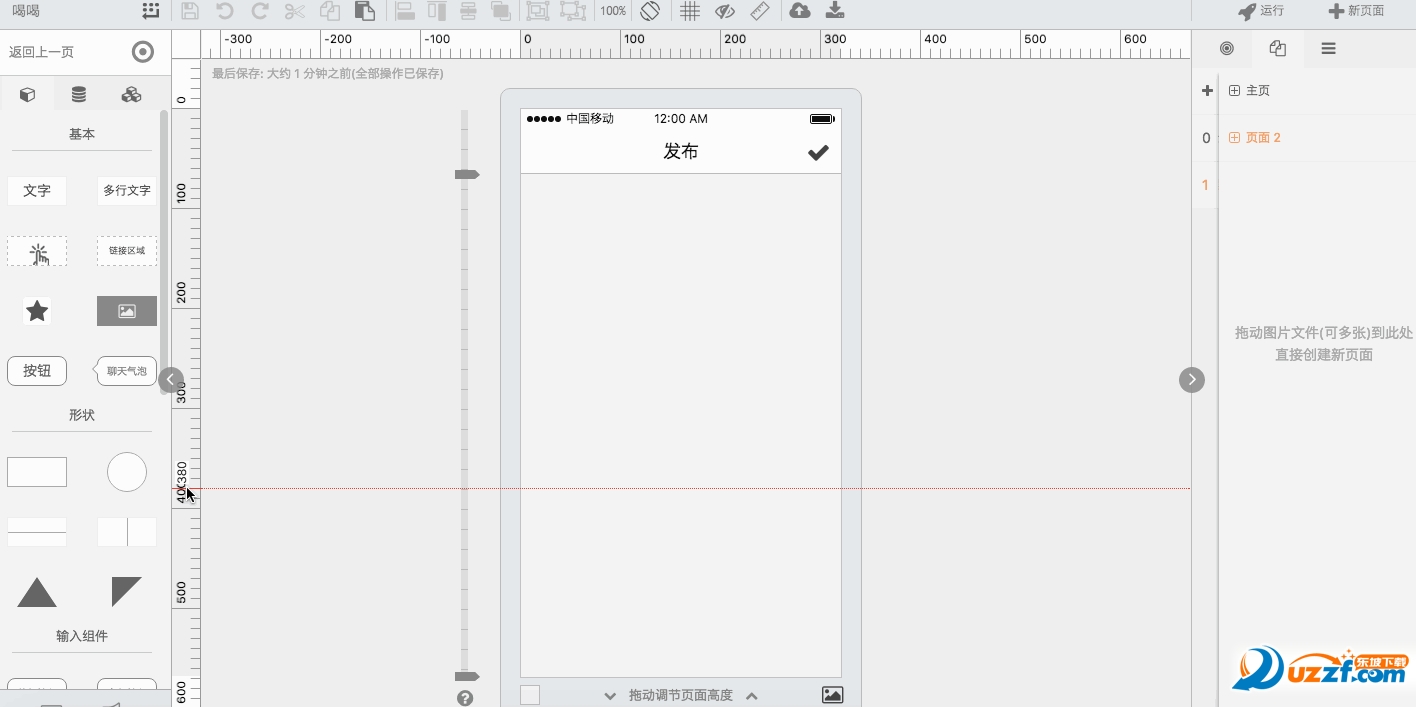1416x707 pixels.
Task: Select the image placeholder component
Action: coord(127,311)
